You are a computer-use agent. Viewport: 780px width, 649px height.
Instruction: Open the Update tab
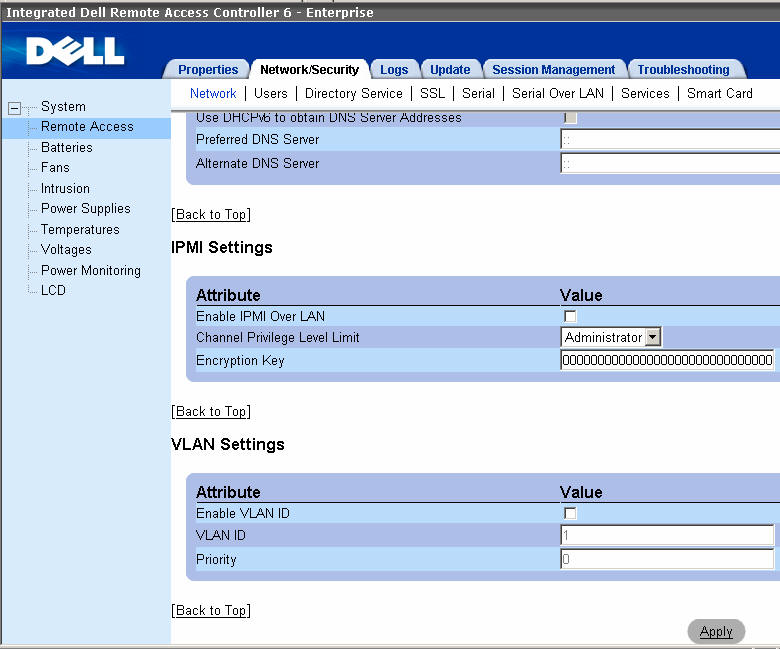[450, 70]
